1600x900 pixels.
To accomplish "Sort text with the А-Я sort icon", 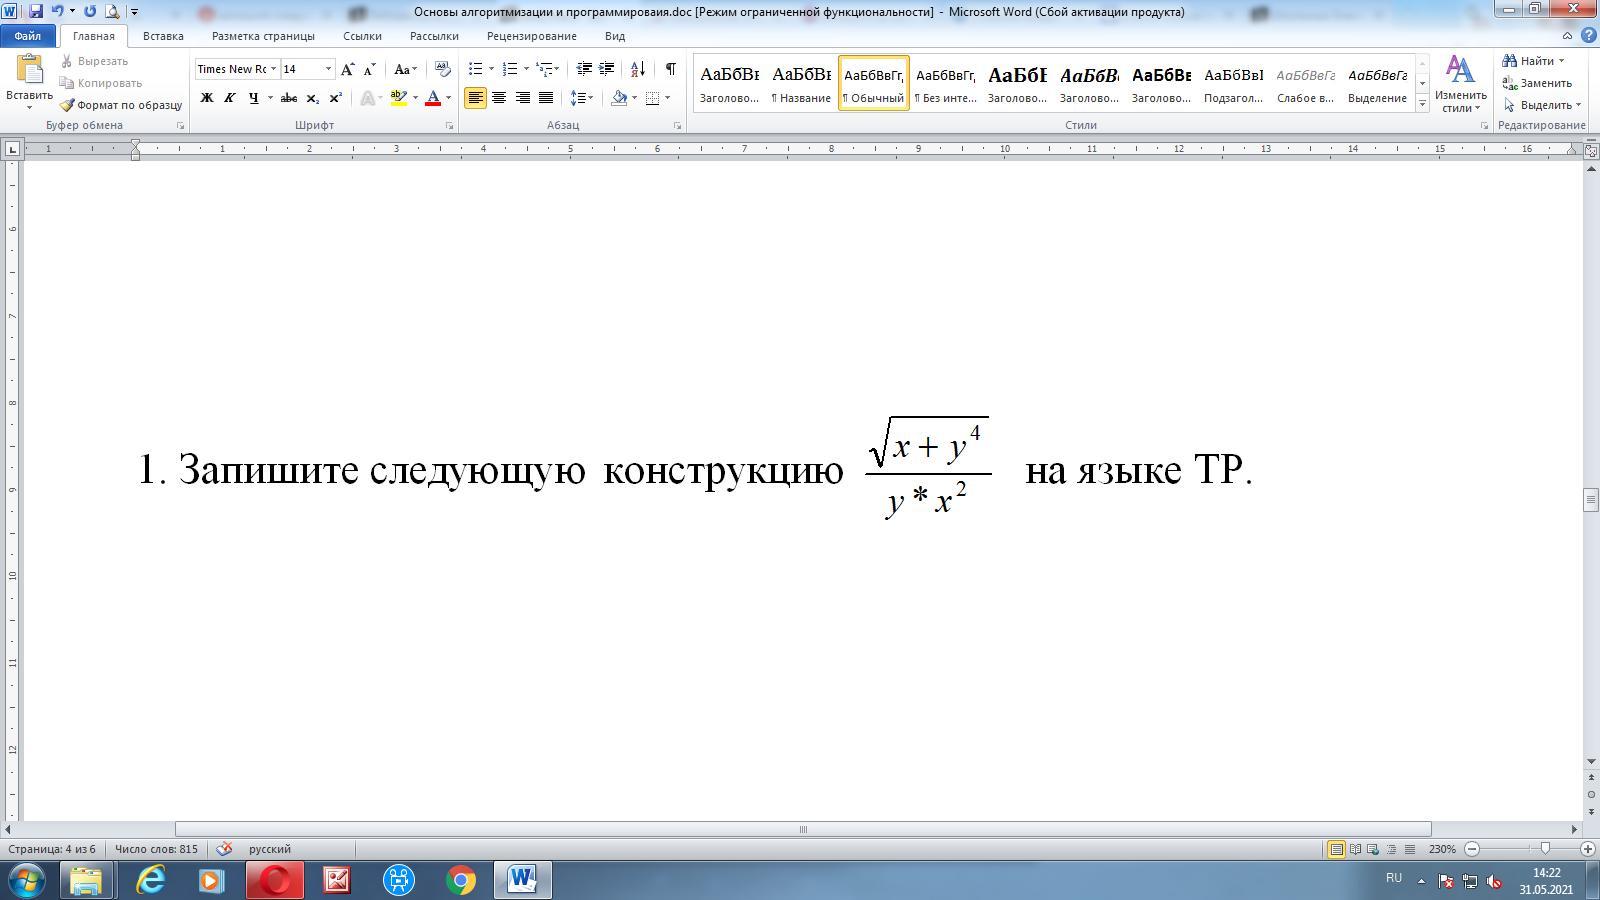I will pyautogui.click(x=637, y=69).
